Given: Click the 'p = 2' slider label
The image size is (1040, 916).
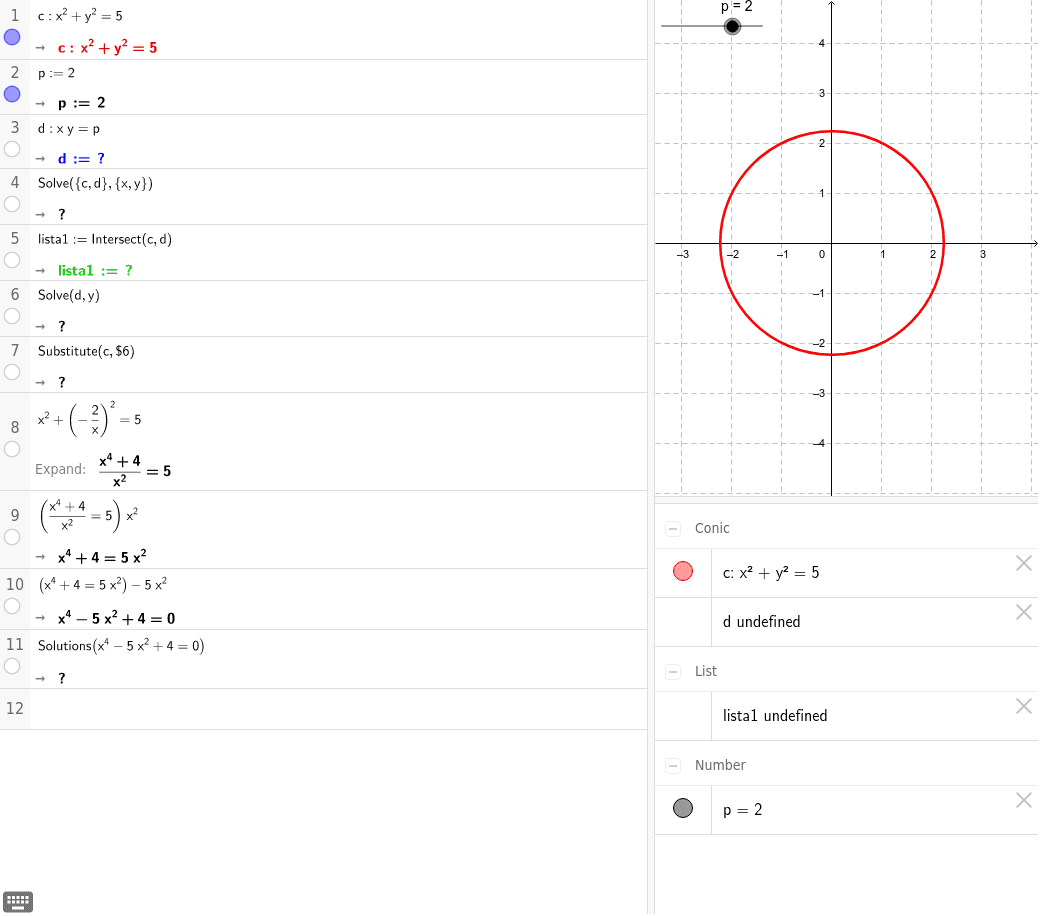Looking at the screenshot, I should (x=736, y=7).
